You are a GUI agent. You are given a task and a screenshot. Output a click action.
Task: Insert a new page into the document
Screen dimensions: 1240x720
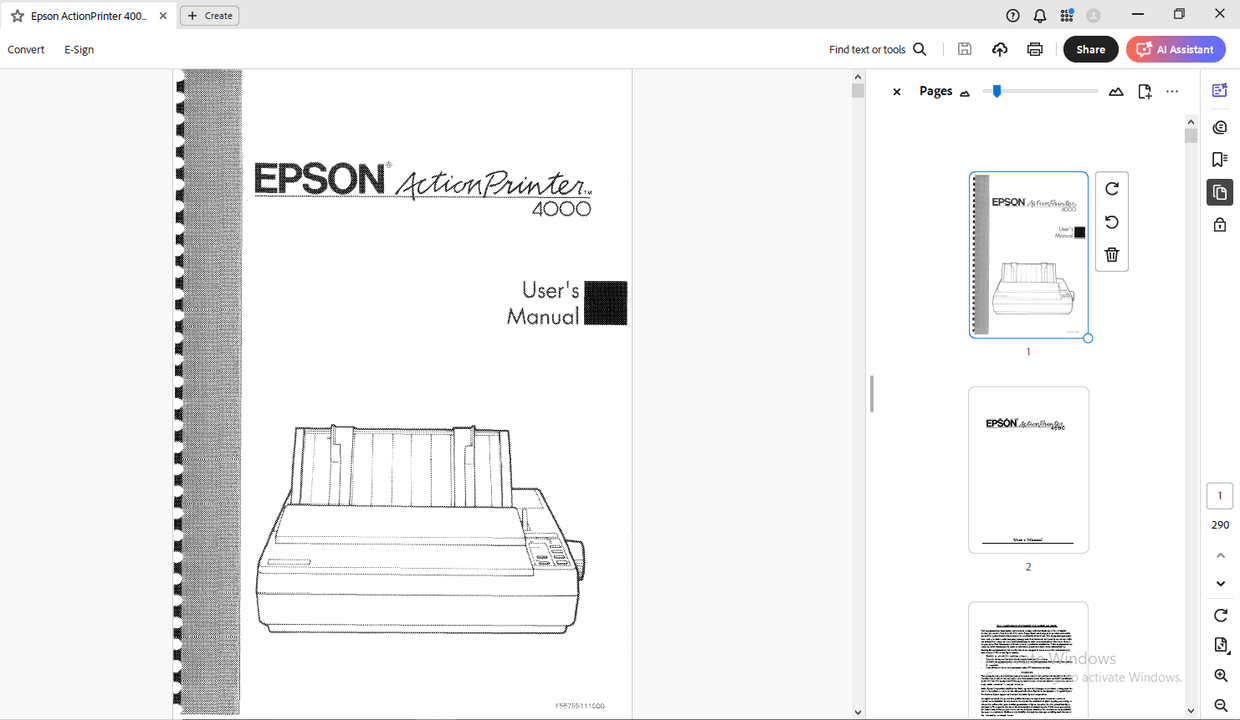[x=1144, y=91]
